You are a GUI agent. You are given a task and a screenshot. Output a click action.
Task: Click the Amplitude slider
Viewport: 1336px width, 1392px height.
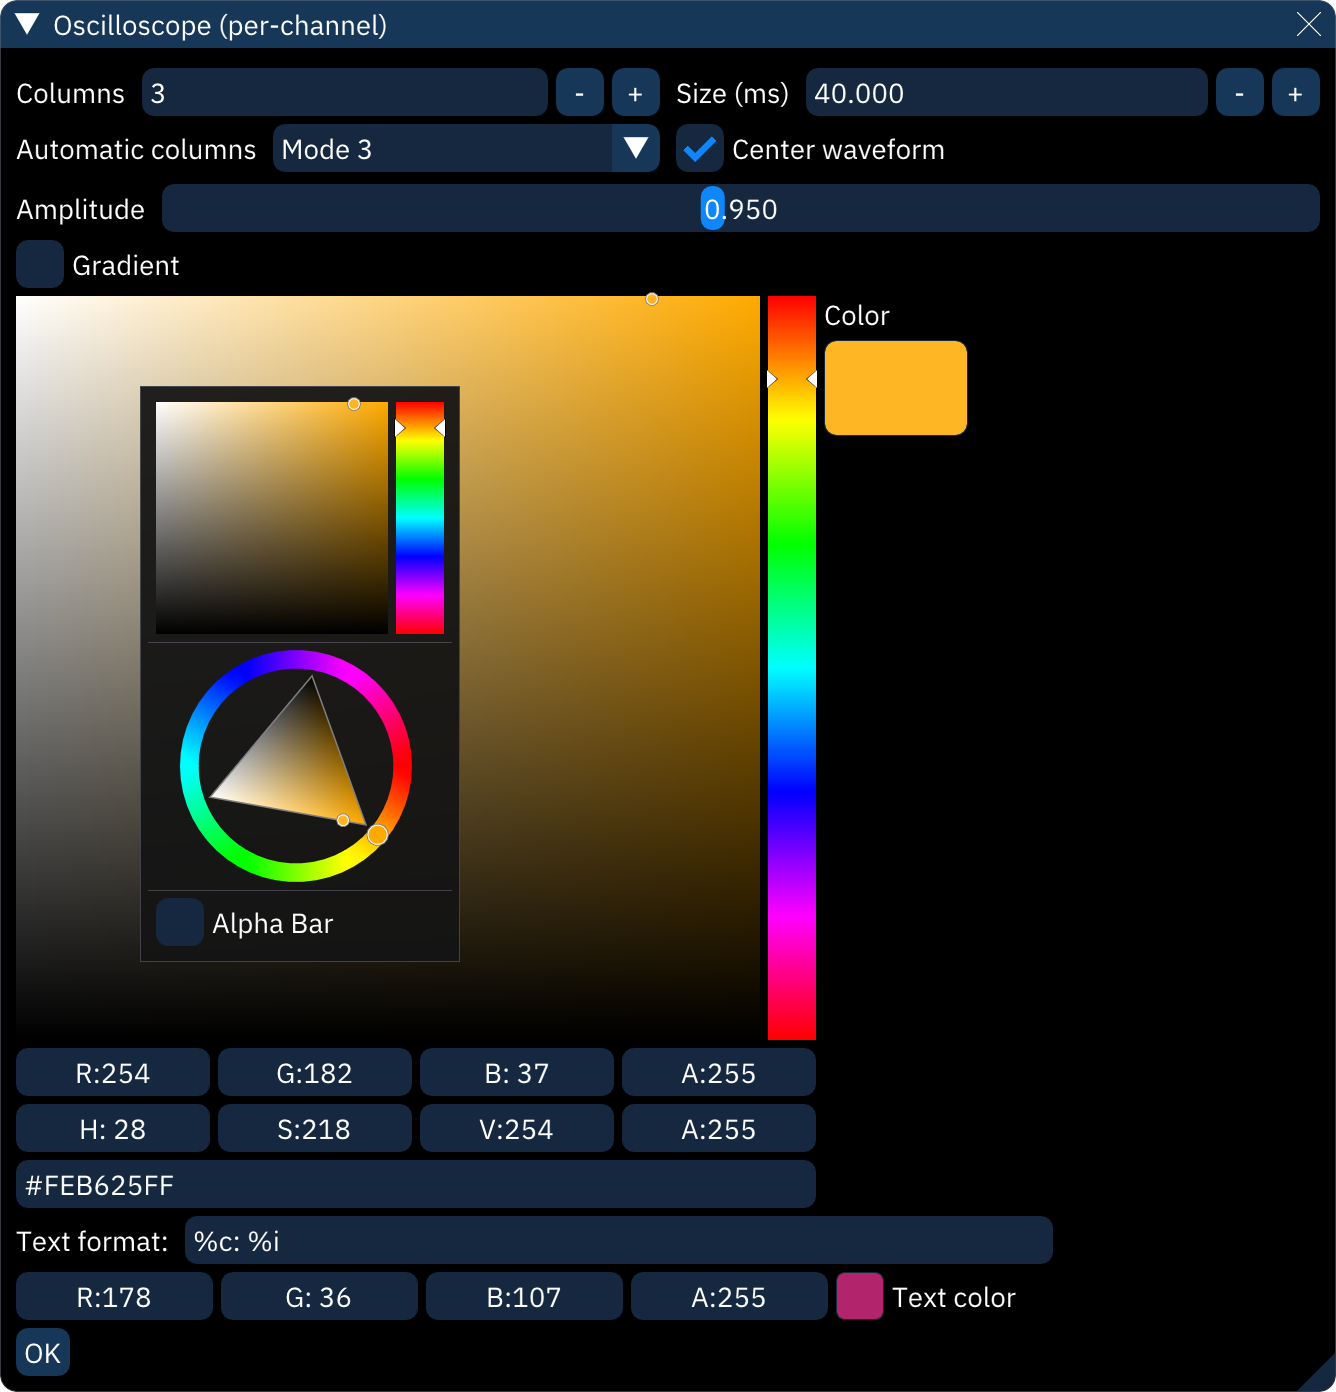click(740, 209)
